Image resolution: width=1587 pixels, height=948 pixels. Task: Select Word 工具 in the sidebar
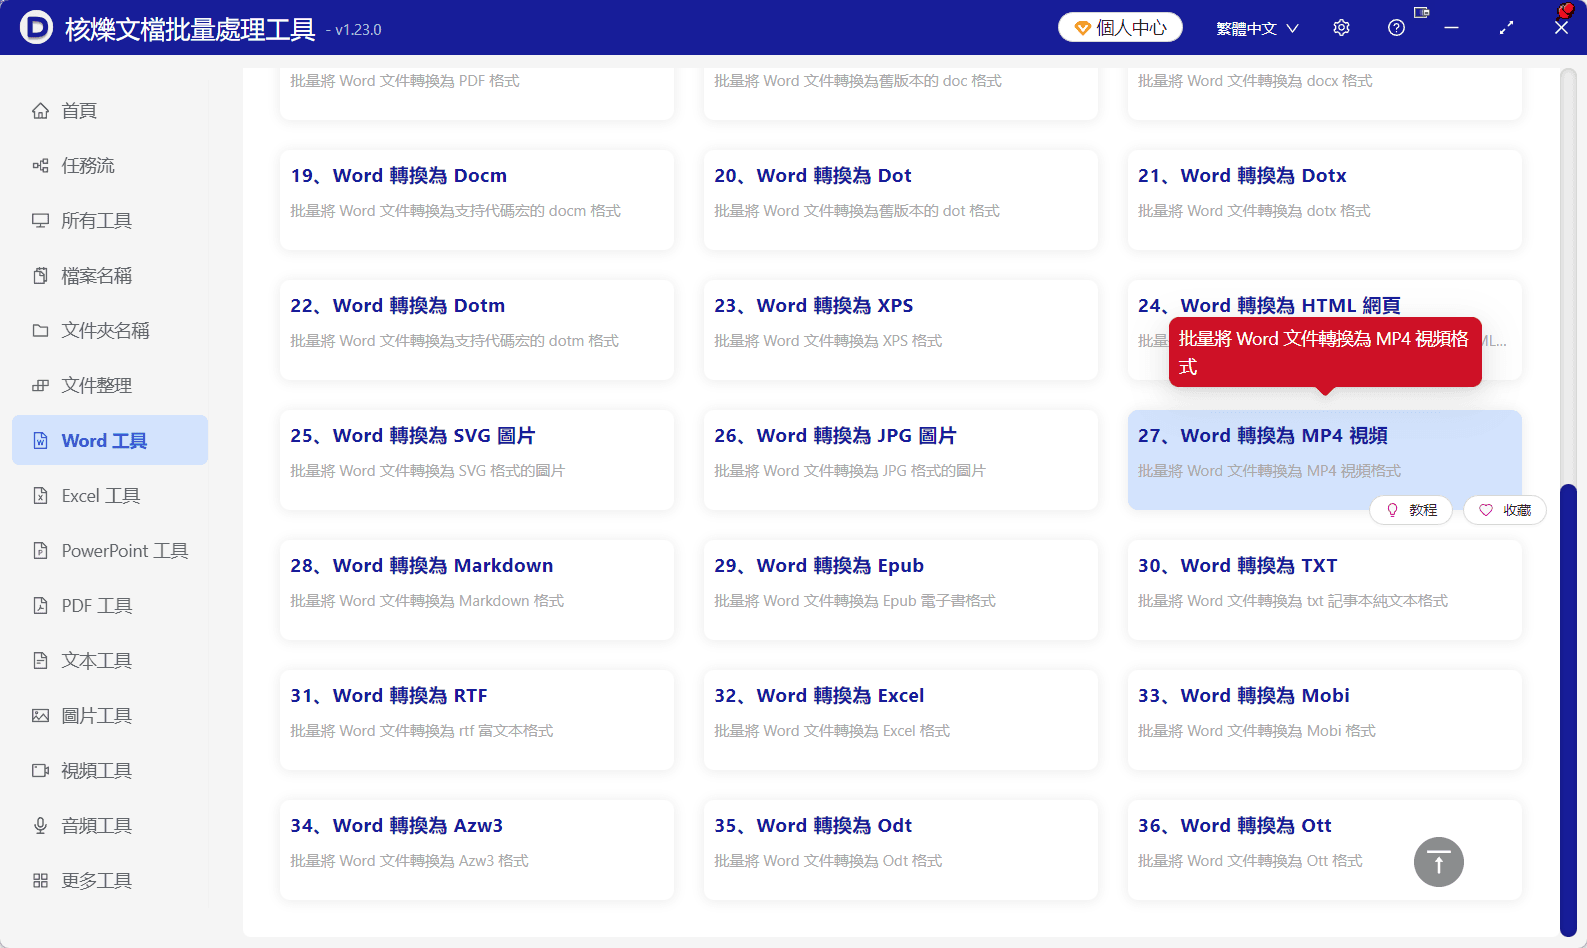110,441
